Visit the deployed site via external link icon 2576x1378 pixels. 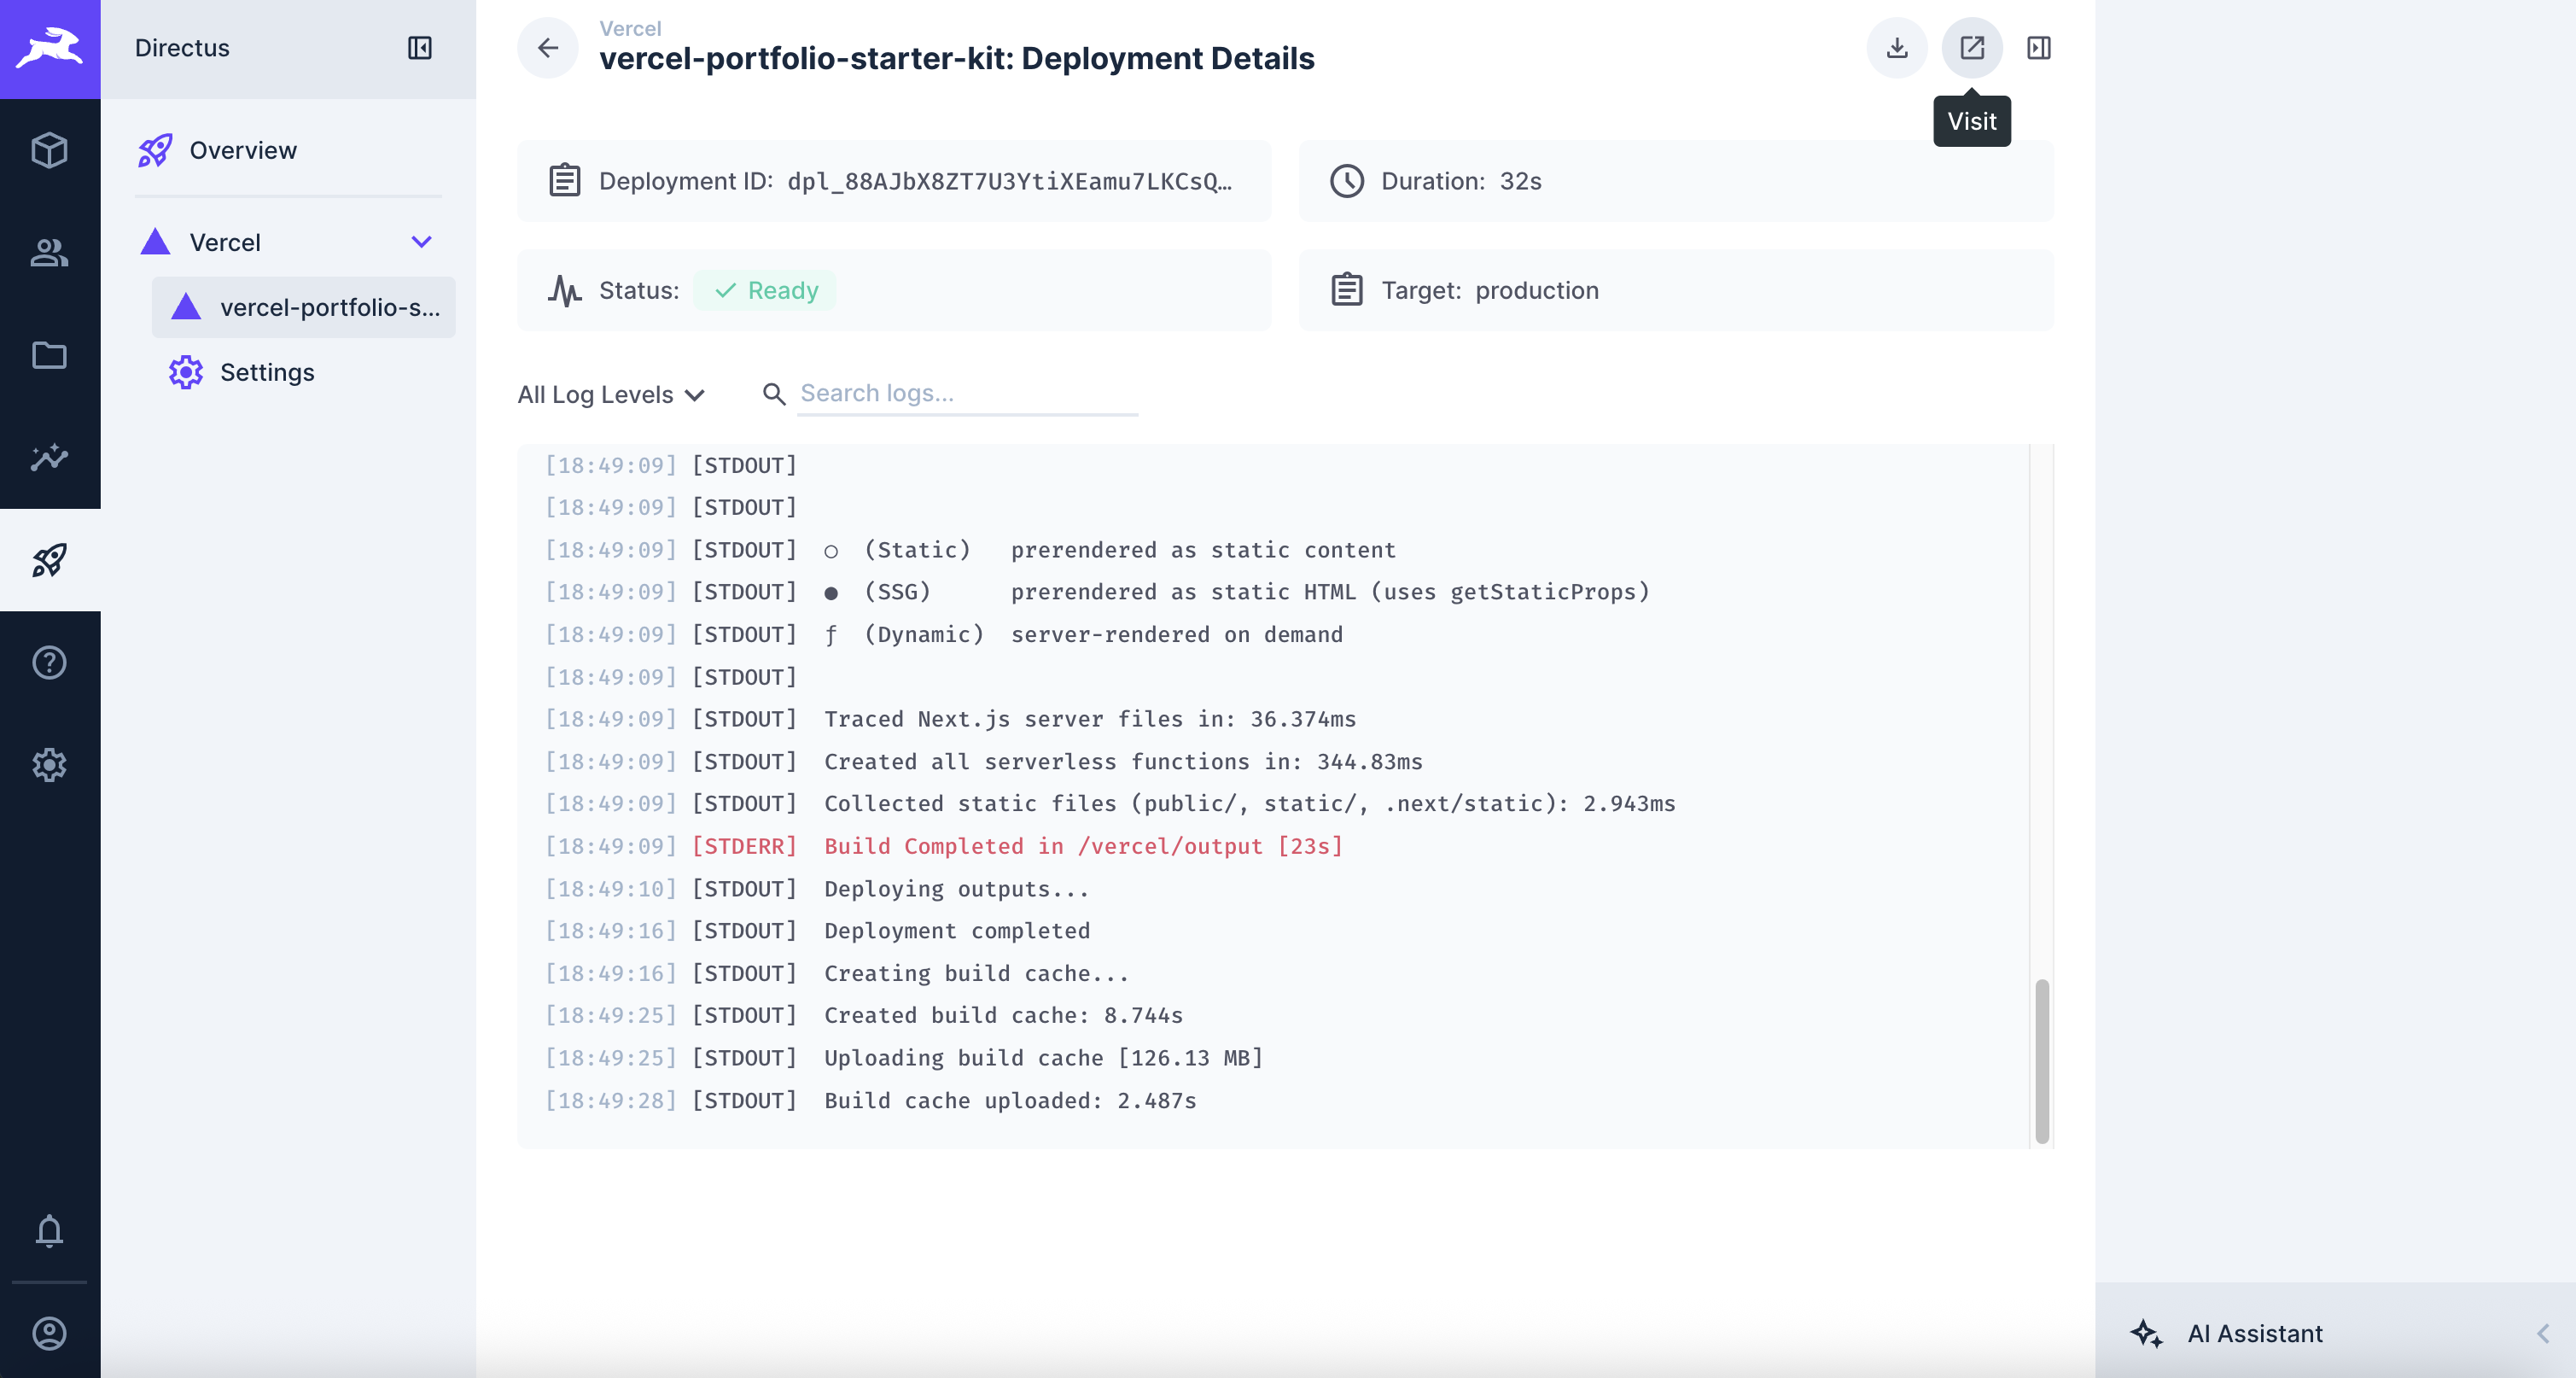1971,47
